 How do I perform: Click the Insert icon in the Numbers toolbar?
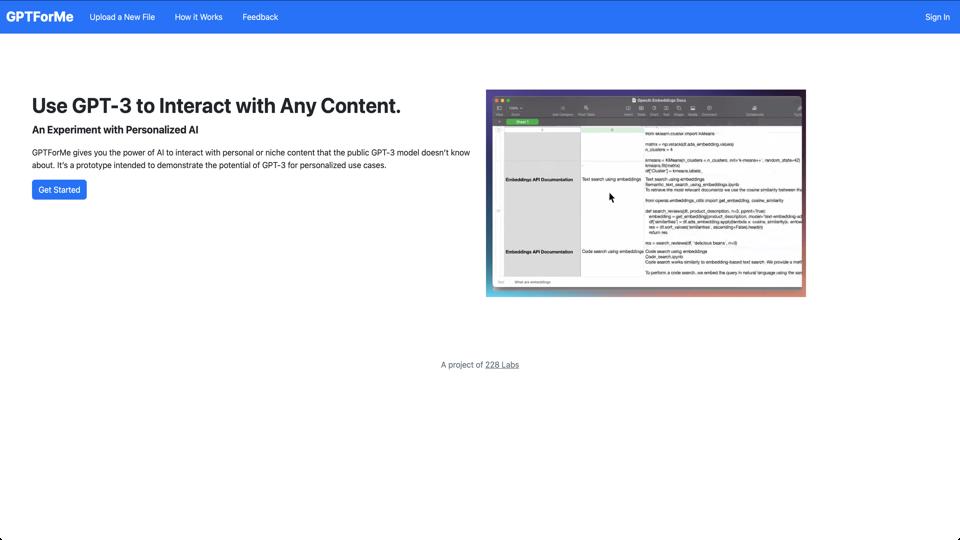tap(628, 109)
